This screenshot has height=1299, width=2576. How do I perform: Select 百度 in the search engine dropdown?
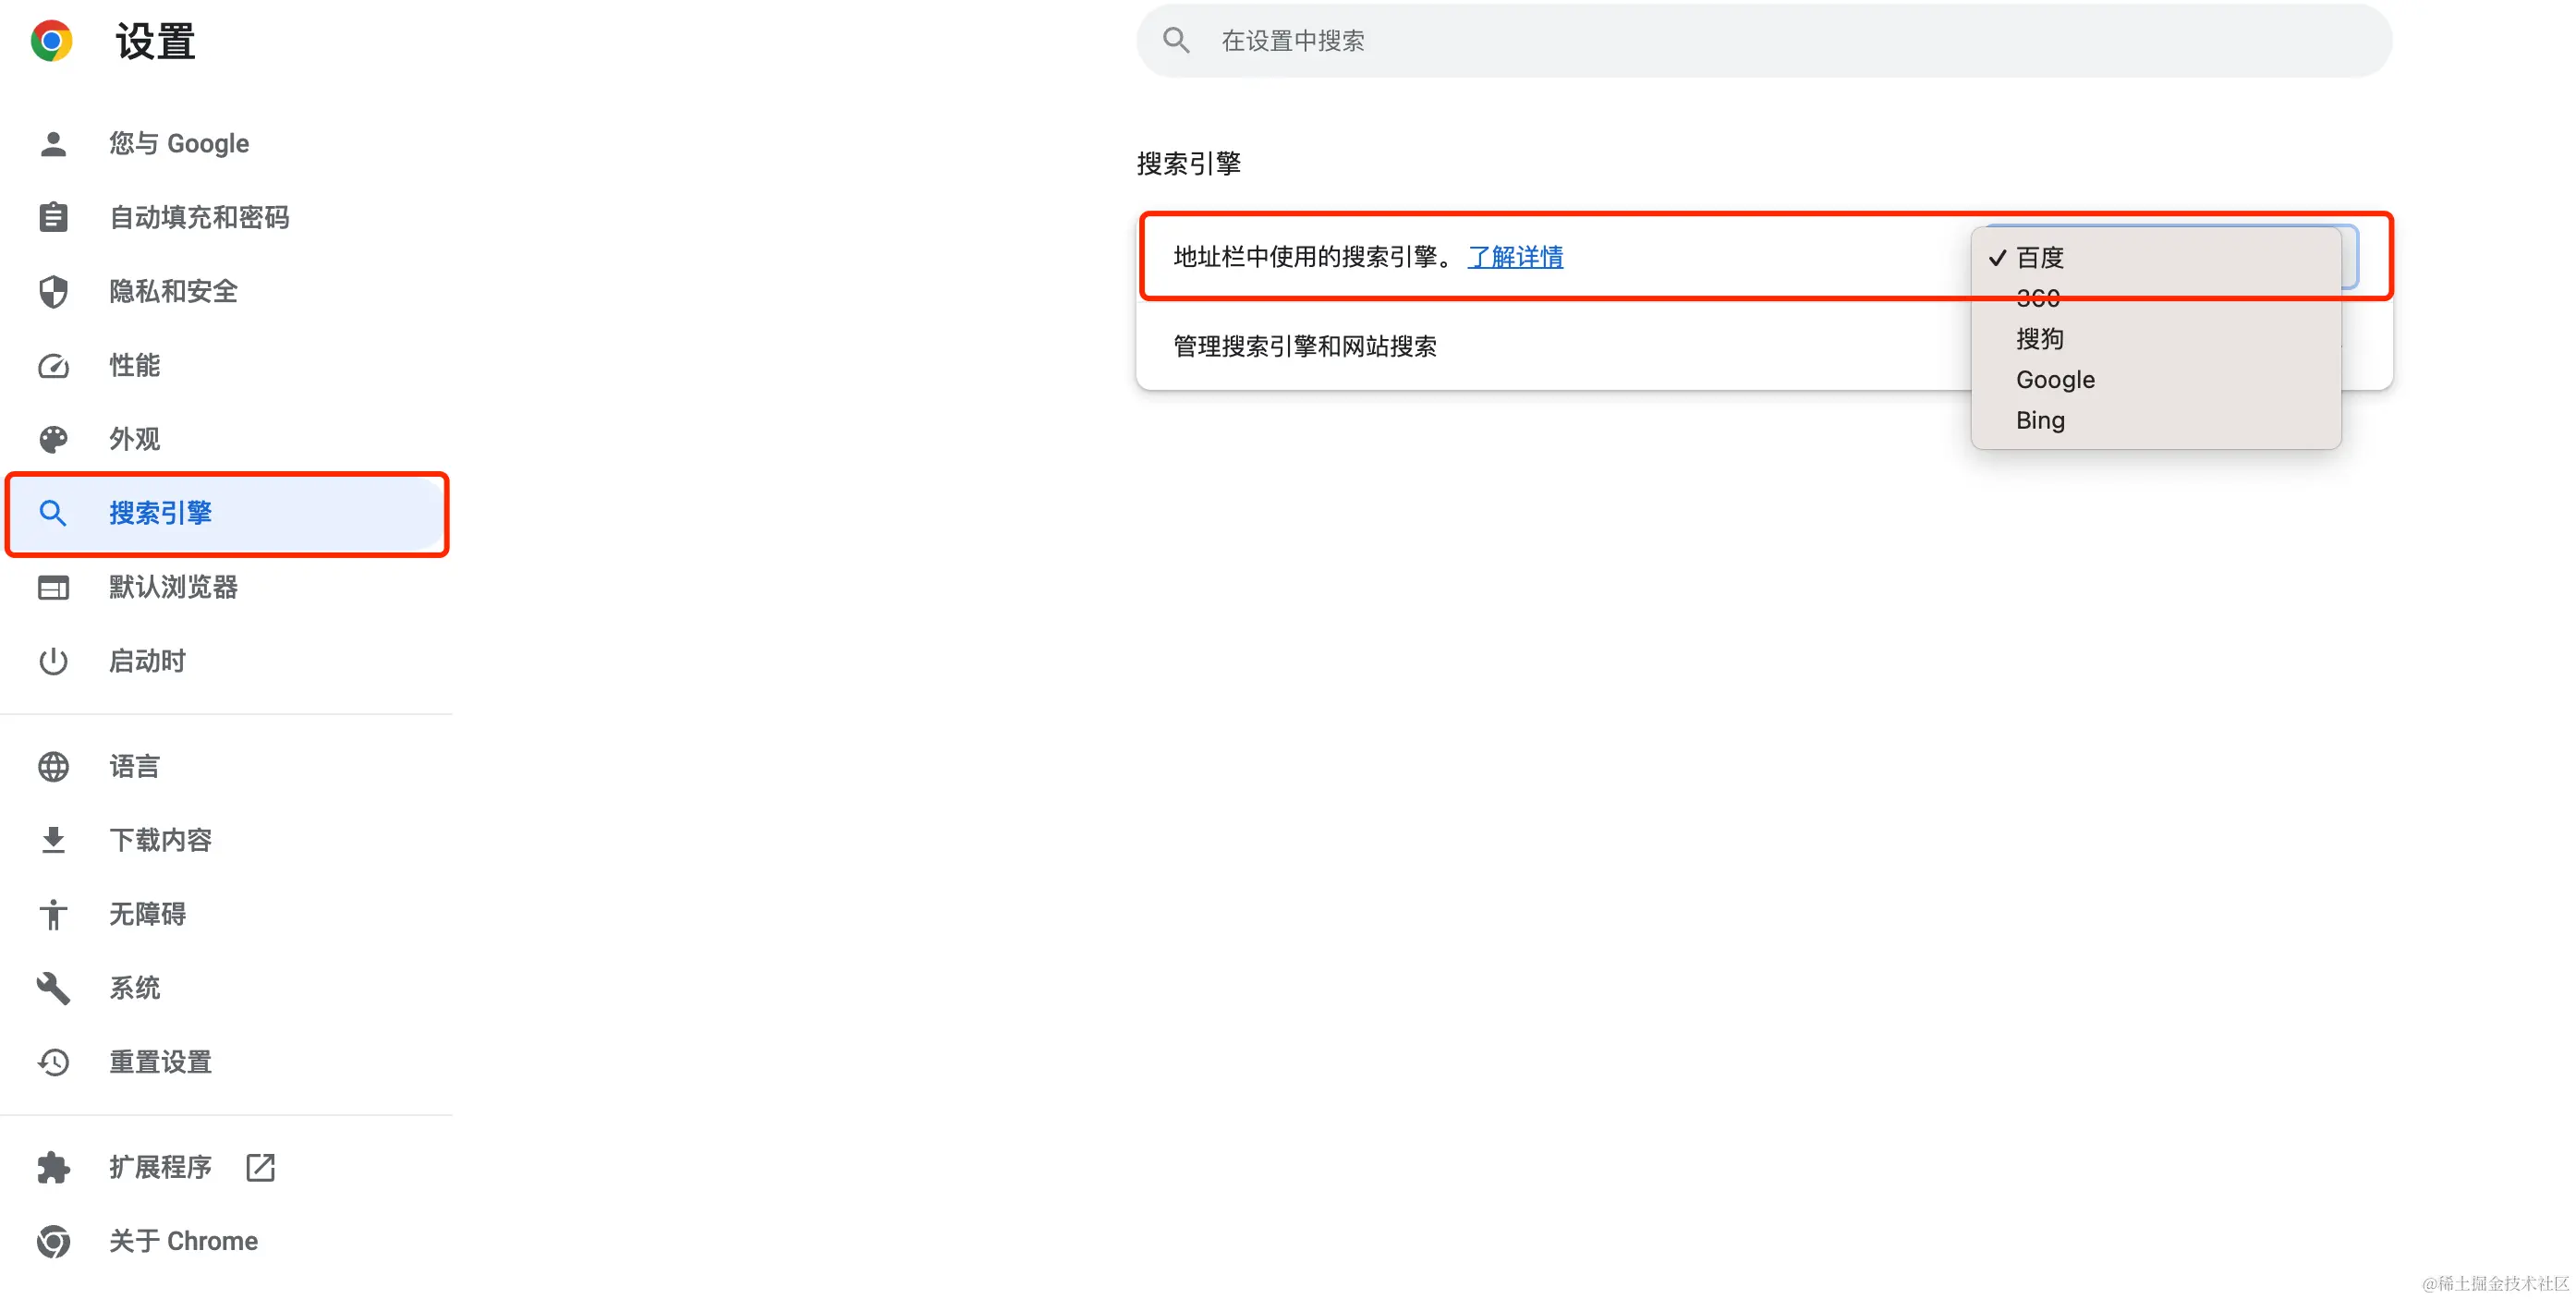tap(2040, 258)
